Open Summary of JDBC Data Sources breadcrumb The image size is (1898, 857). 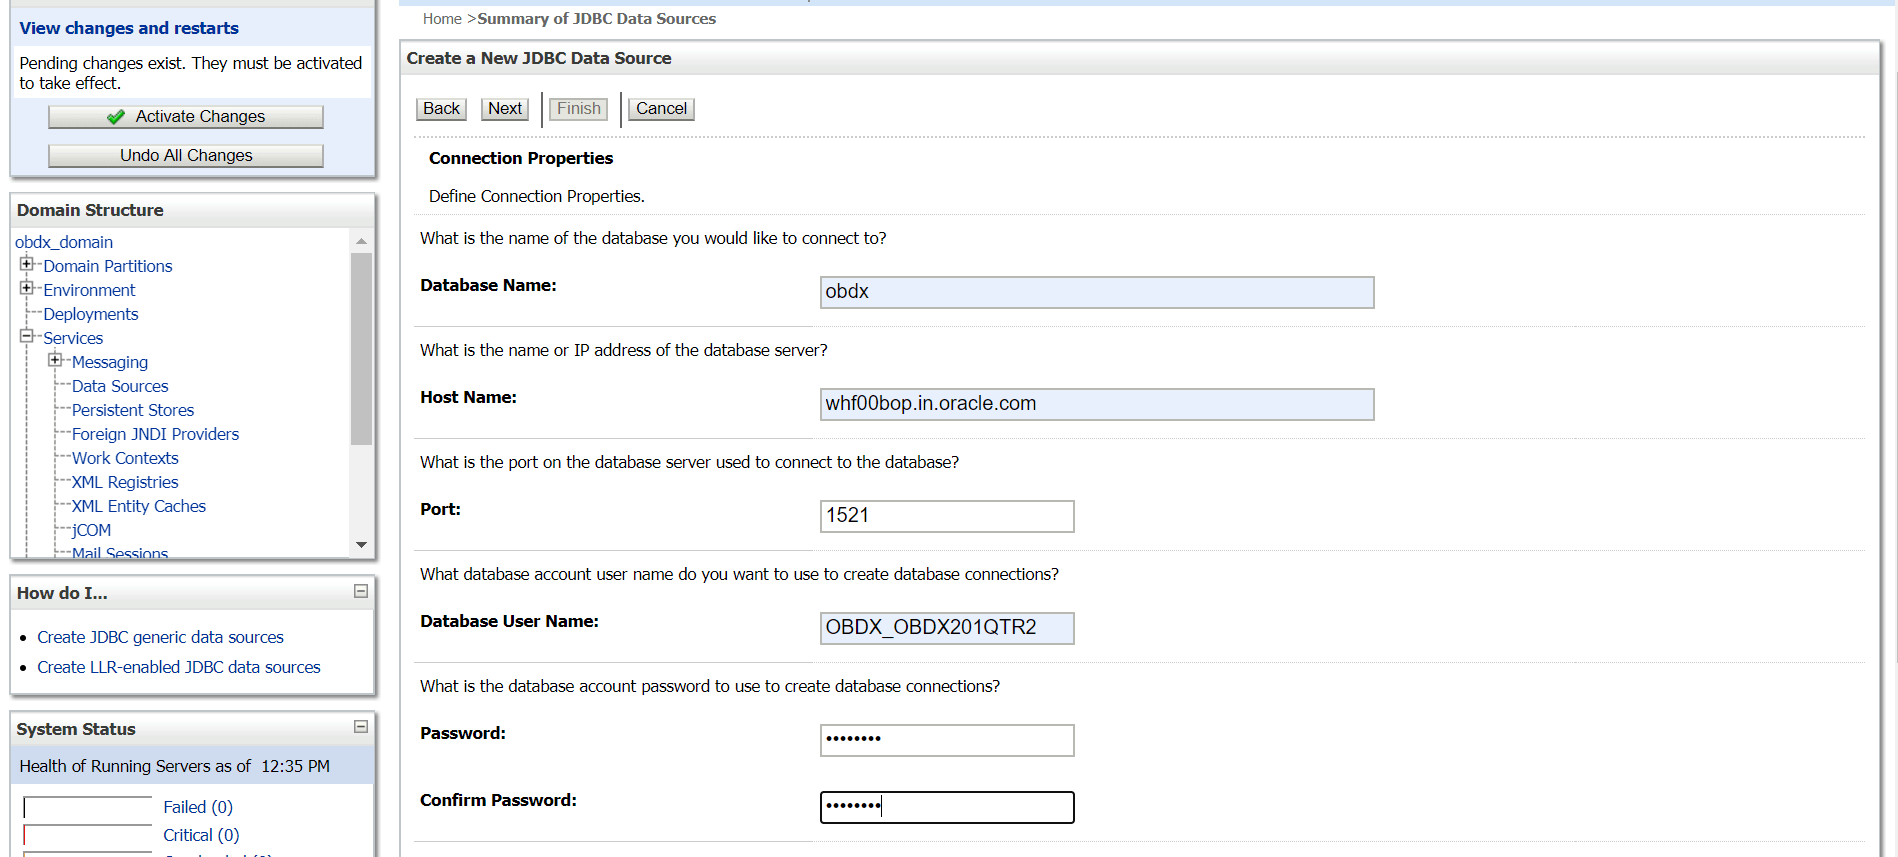596,19
